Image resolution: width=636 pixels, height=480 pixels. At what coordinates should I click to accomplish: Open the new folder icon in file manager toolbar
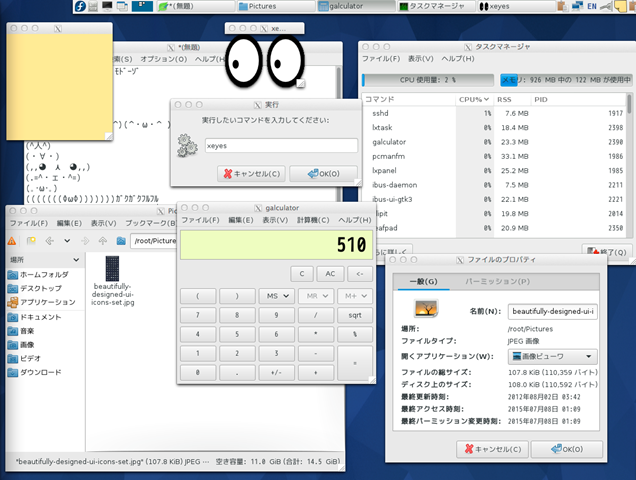(31, 241)
